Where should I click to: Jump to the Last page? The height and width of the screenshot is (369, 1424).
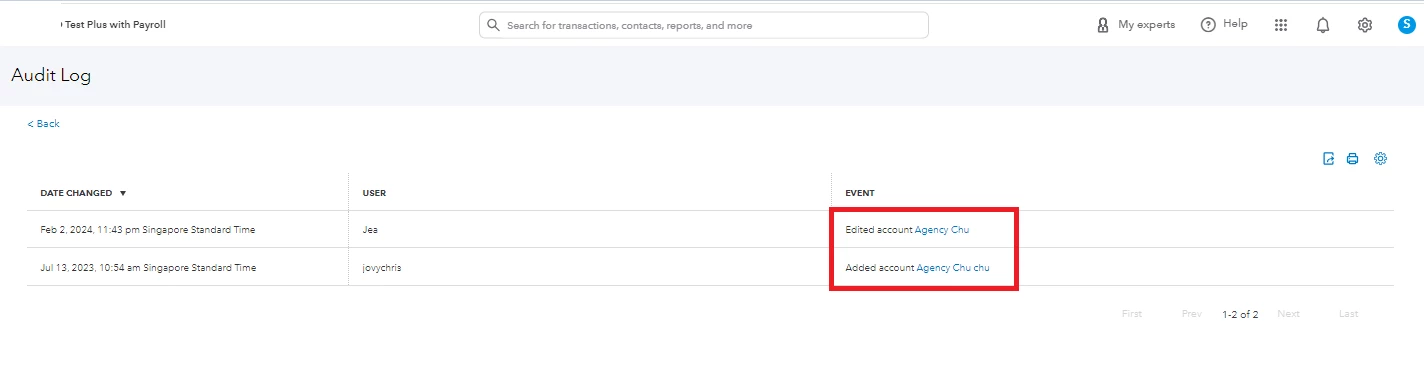[x=1349, y=314]
